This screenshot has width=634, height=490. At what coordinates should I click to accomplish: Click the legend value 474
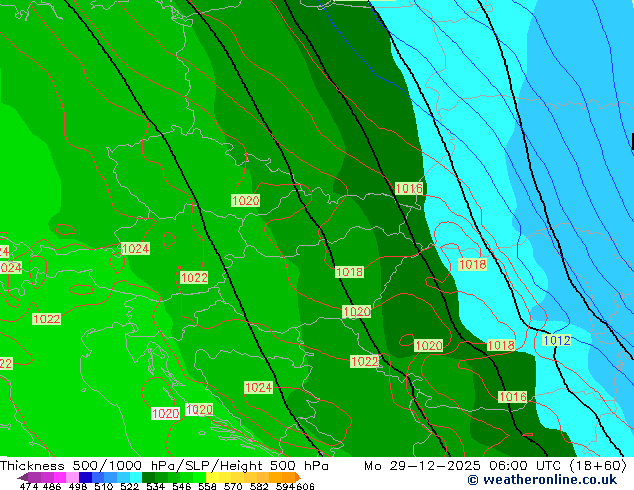[29, 486]
